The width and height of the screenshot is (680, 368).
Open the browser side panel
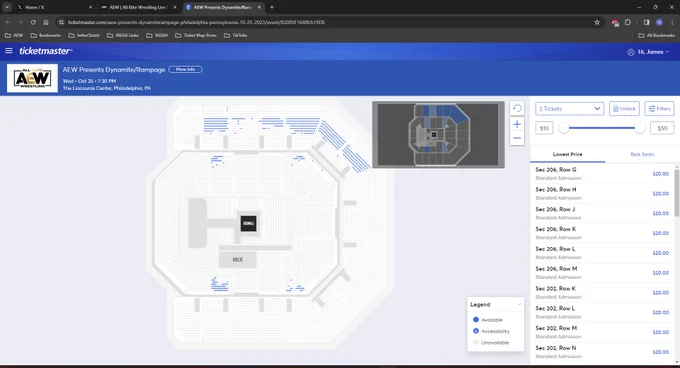647,22
